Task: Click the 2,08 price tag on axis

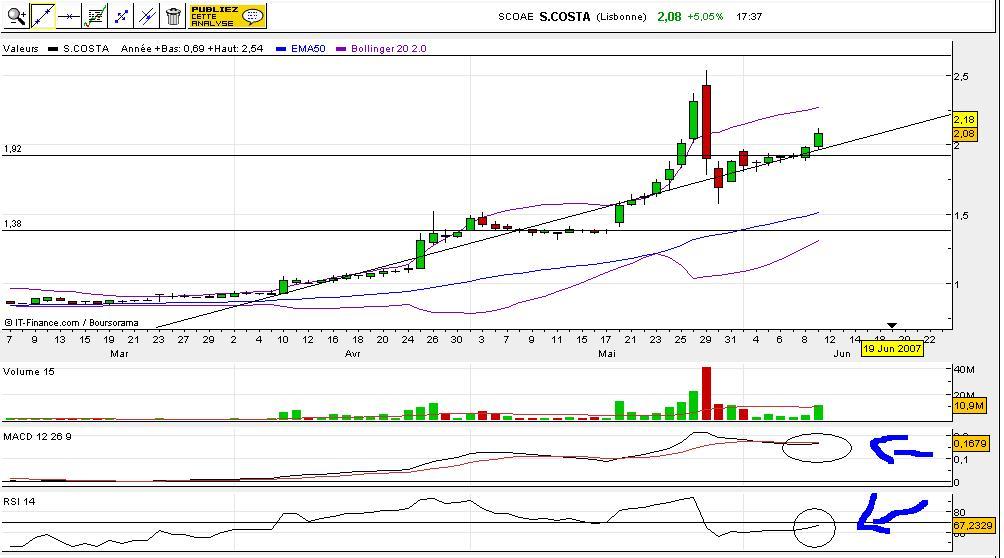Action: pos(964,134)
